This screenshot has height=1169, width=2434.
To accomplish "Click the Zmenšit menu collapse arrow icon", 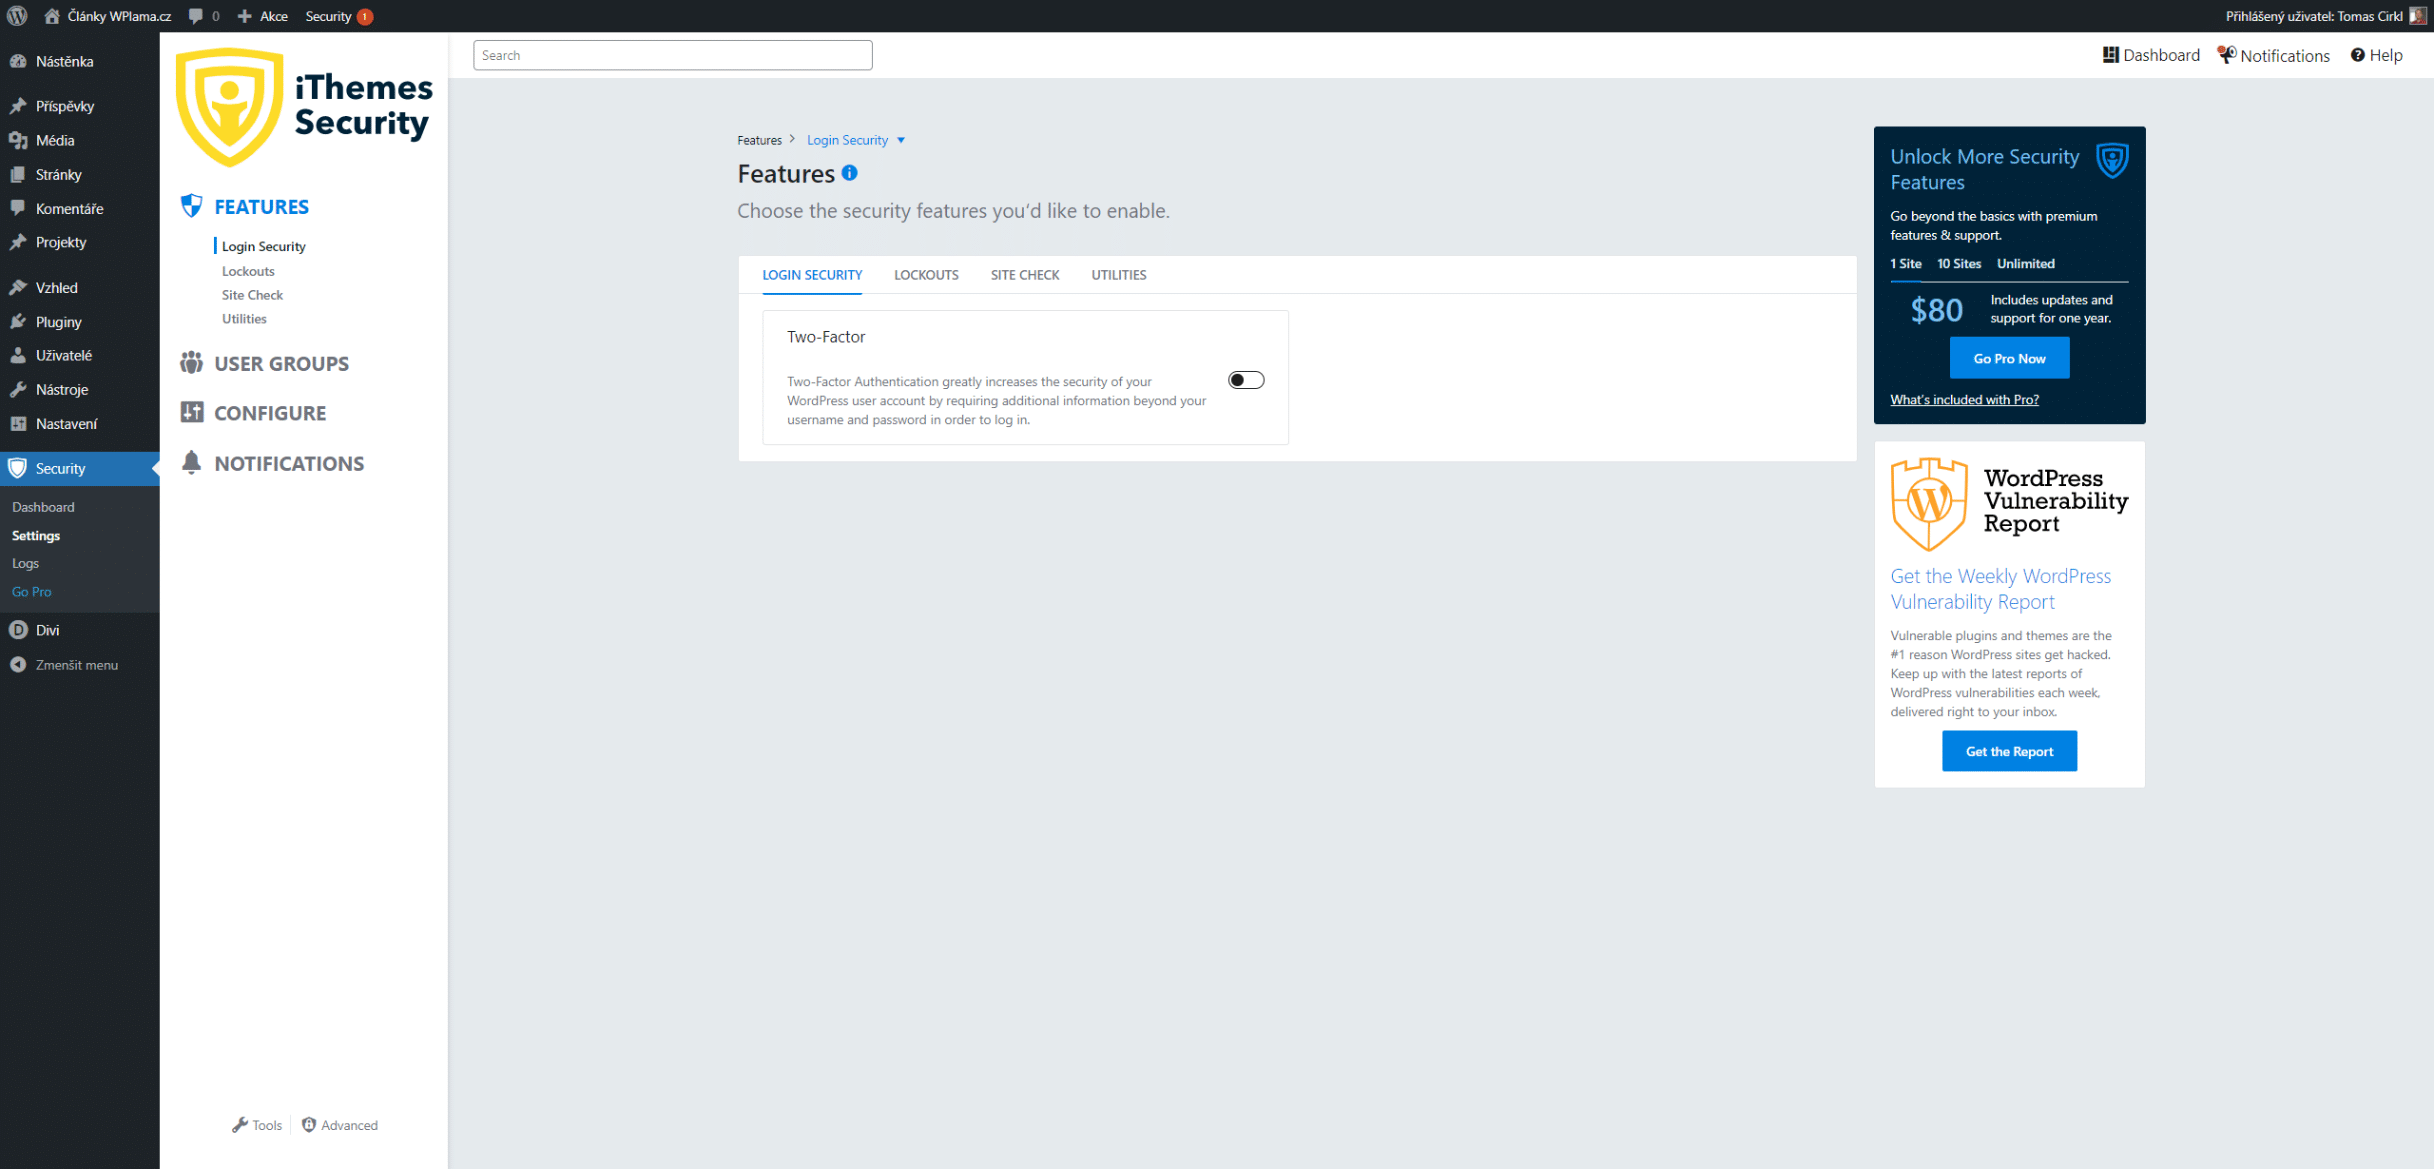I will coord(18,664).
